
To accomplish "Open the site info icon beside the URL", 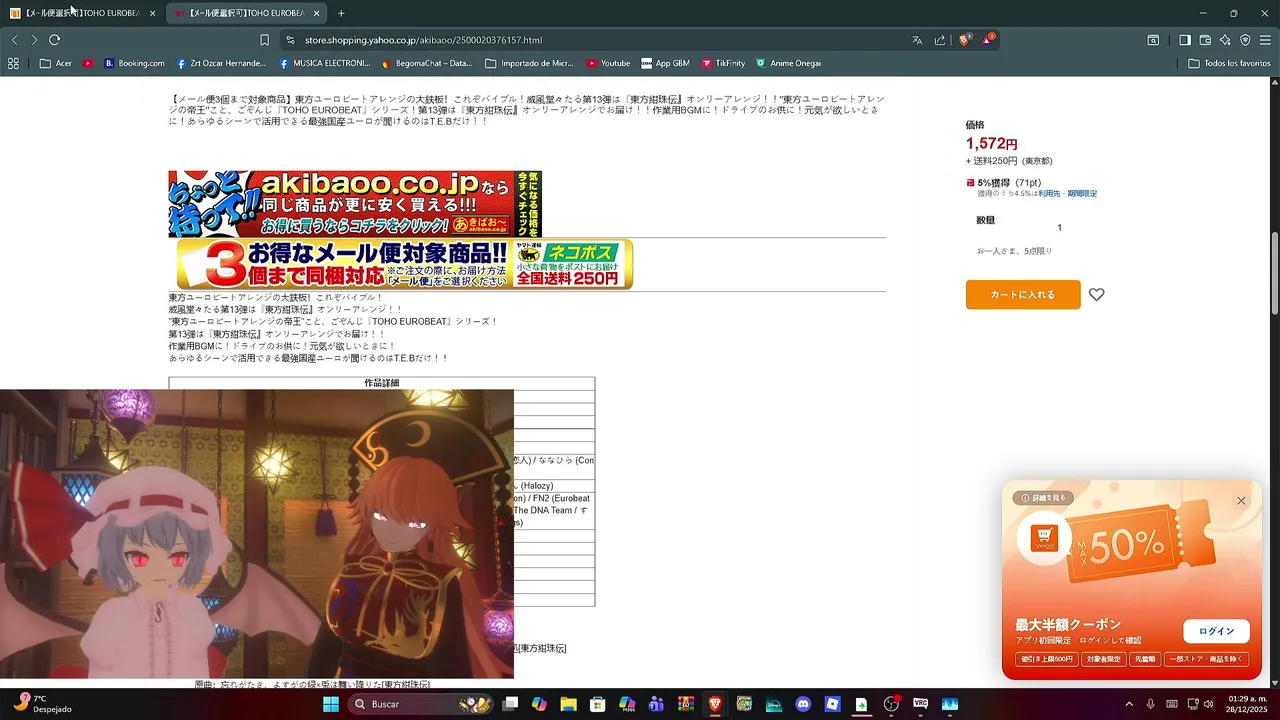I will pyautogui.click(x=290, y=40).
